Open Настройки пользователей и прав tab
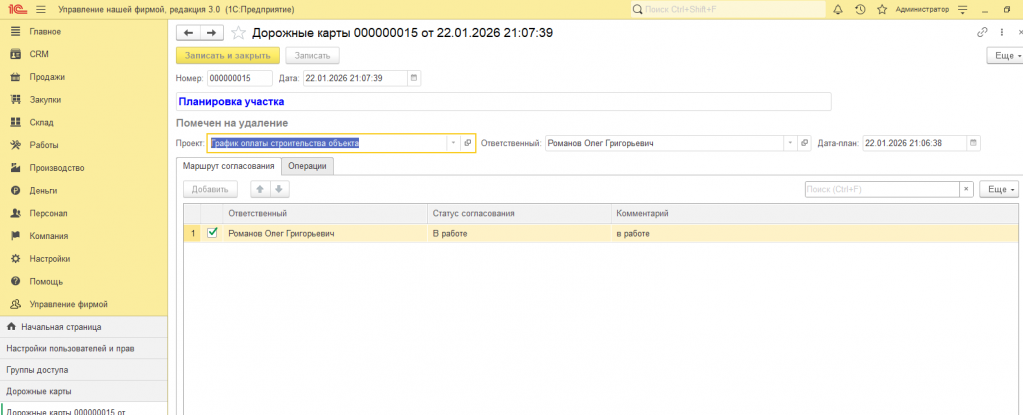Screen dimensions: 1023x415 [84, 348]
